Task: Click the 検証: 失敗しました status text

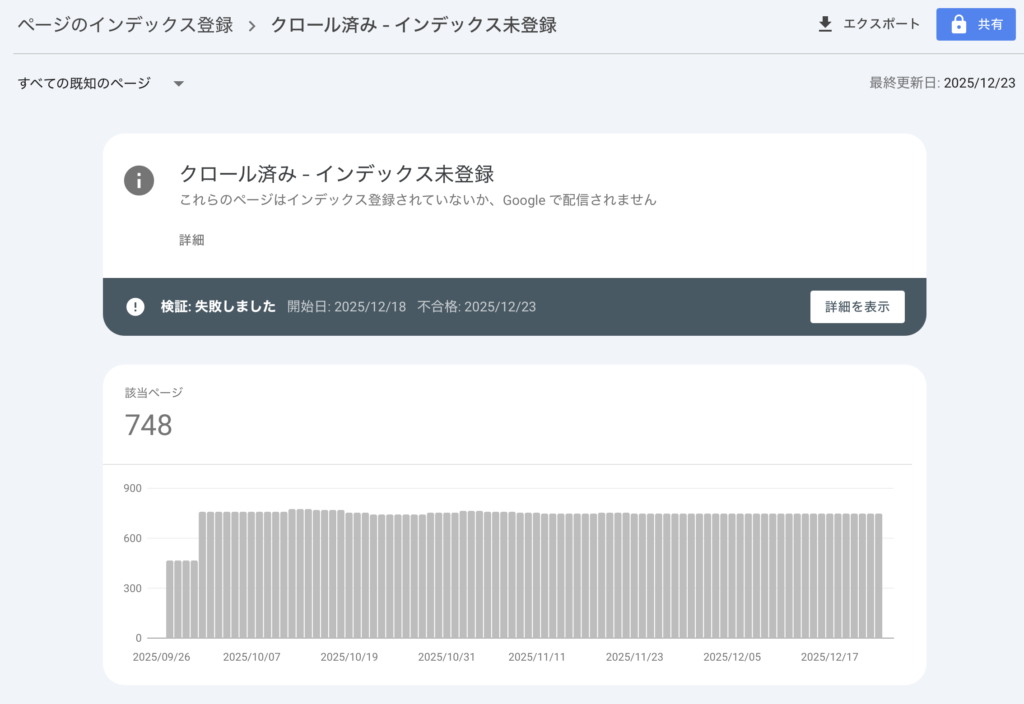Action: click(218, 307)
